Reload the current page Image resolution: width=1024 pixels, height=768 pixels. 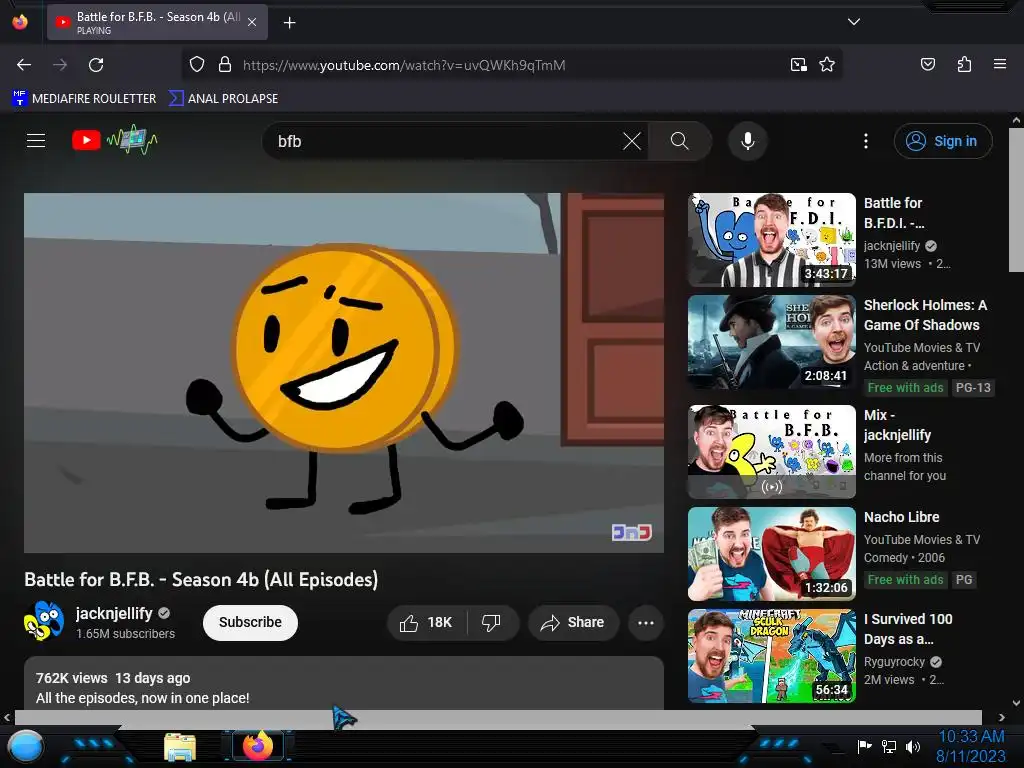pyautogui.click(x=96, y=65)
